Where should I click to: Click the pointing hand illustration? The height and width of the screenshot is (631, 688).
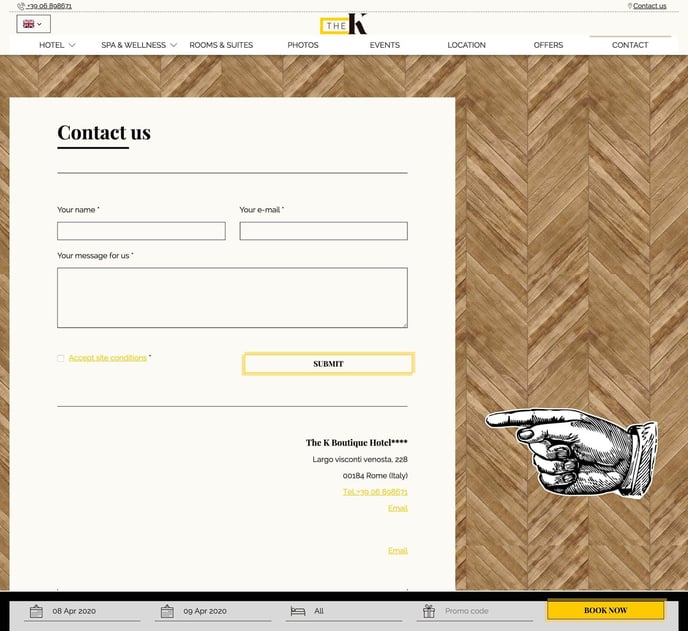[x=572, y=452]
